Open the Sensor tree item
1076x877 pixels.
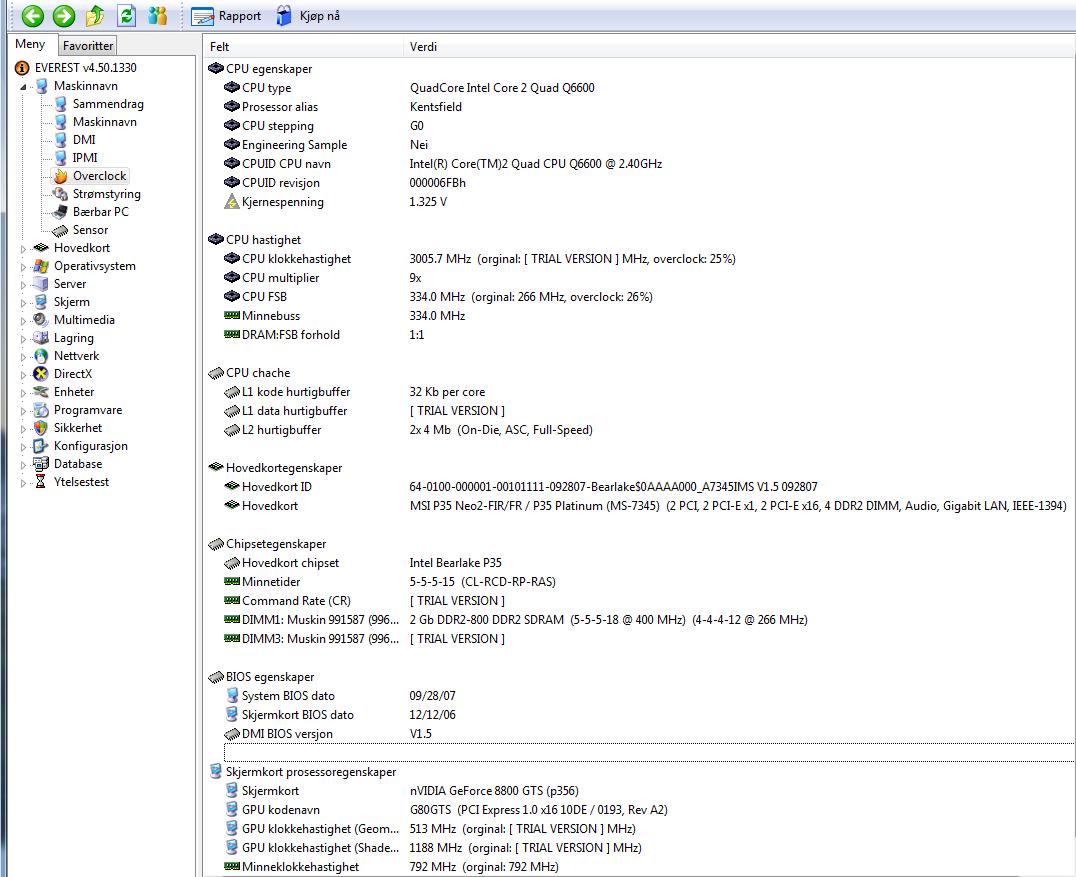coord(90,230)
